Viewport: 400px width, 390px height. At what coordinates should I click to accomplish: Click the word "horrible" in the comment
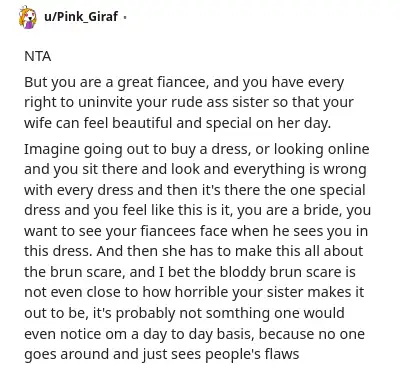[x=201, y=292]
